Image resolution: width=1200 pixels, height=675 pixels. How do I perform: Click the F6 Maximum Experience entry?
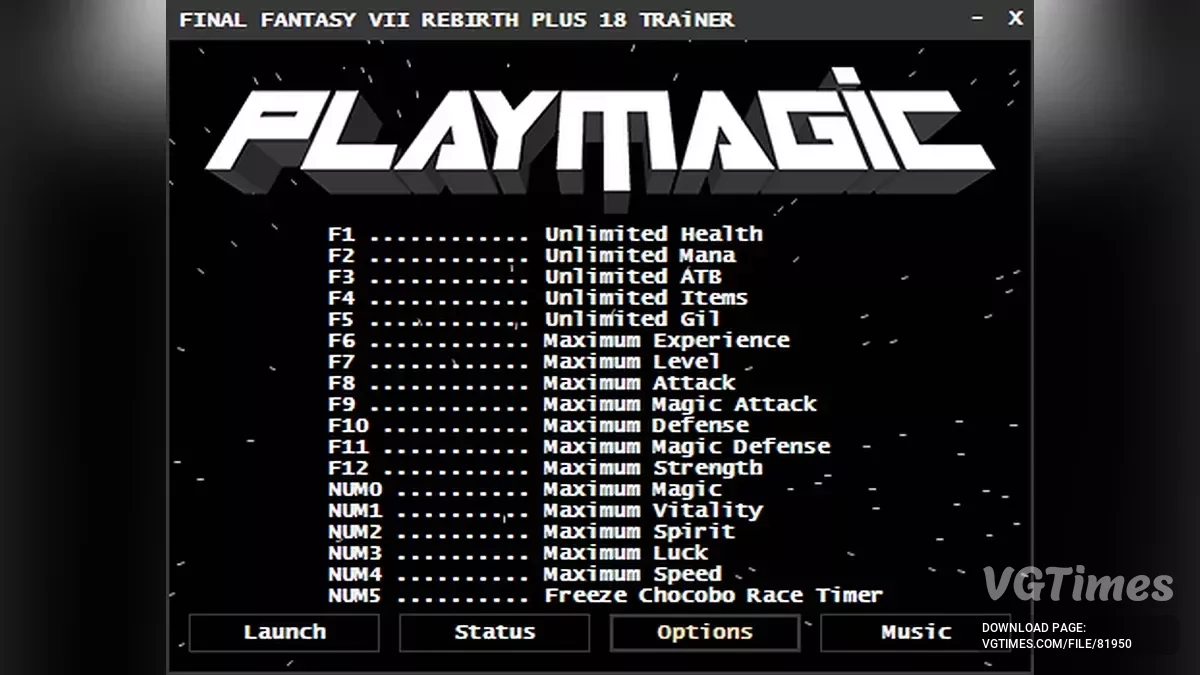pos(558,340)
